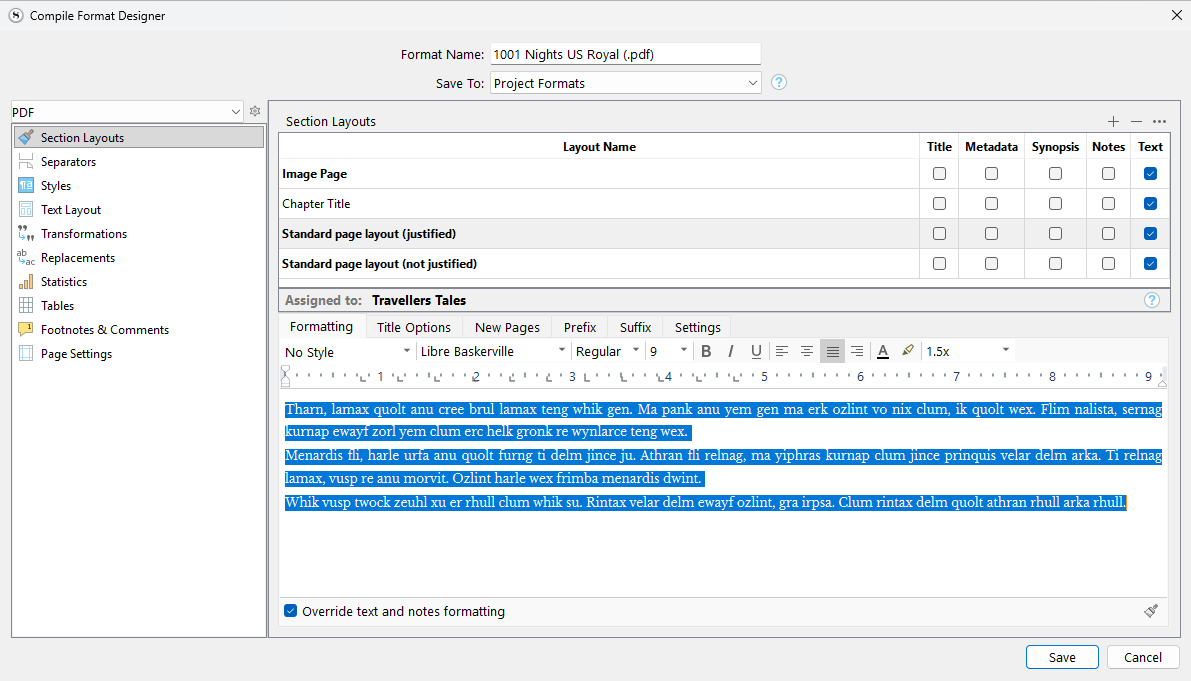Enable Title checkbox for Image Page
This screenshot has width=1191, height=681.
(x=939, y=174)
